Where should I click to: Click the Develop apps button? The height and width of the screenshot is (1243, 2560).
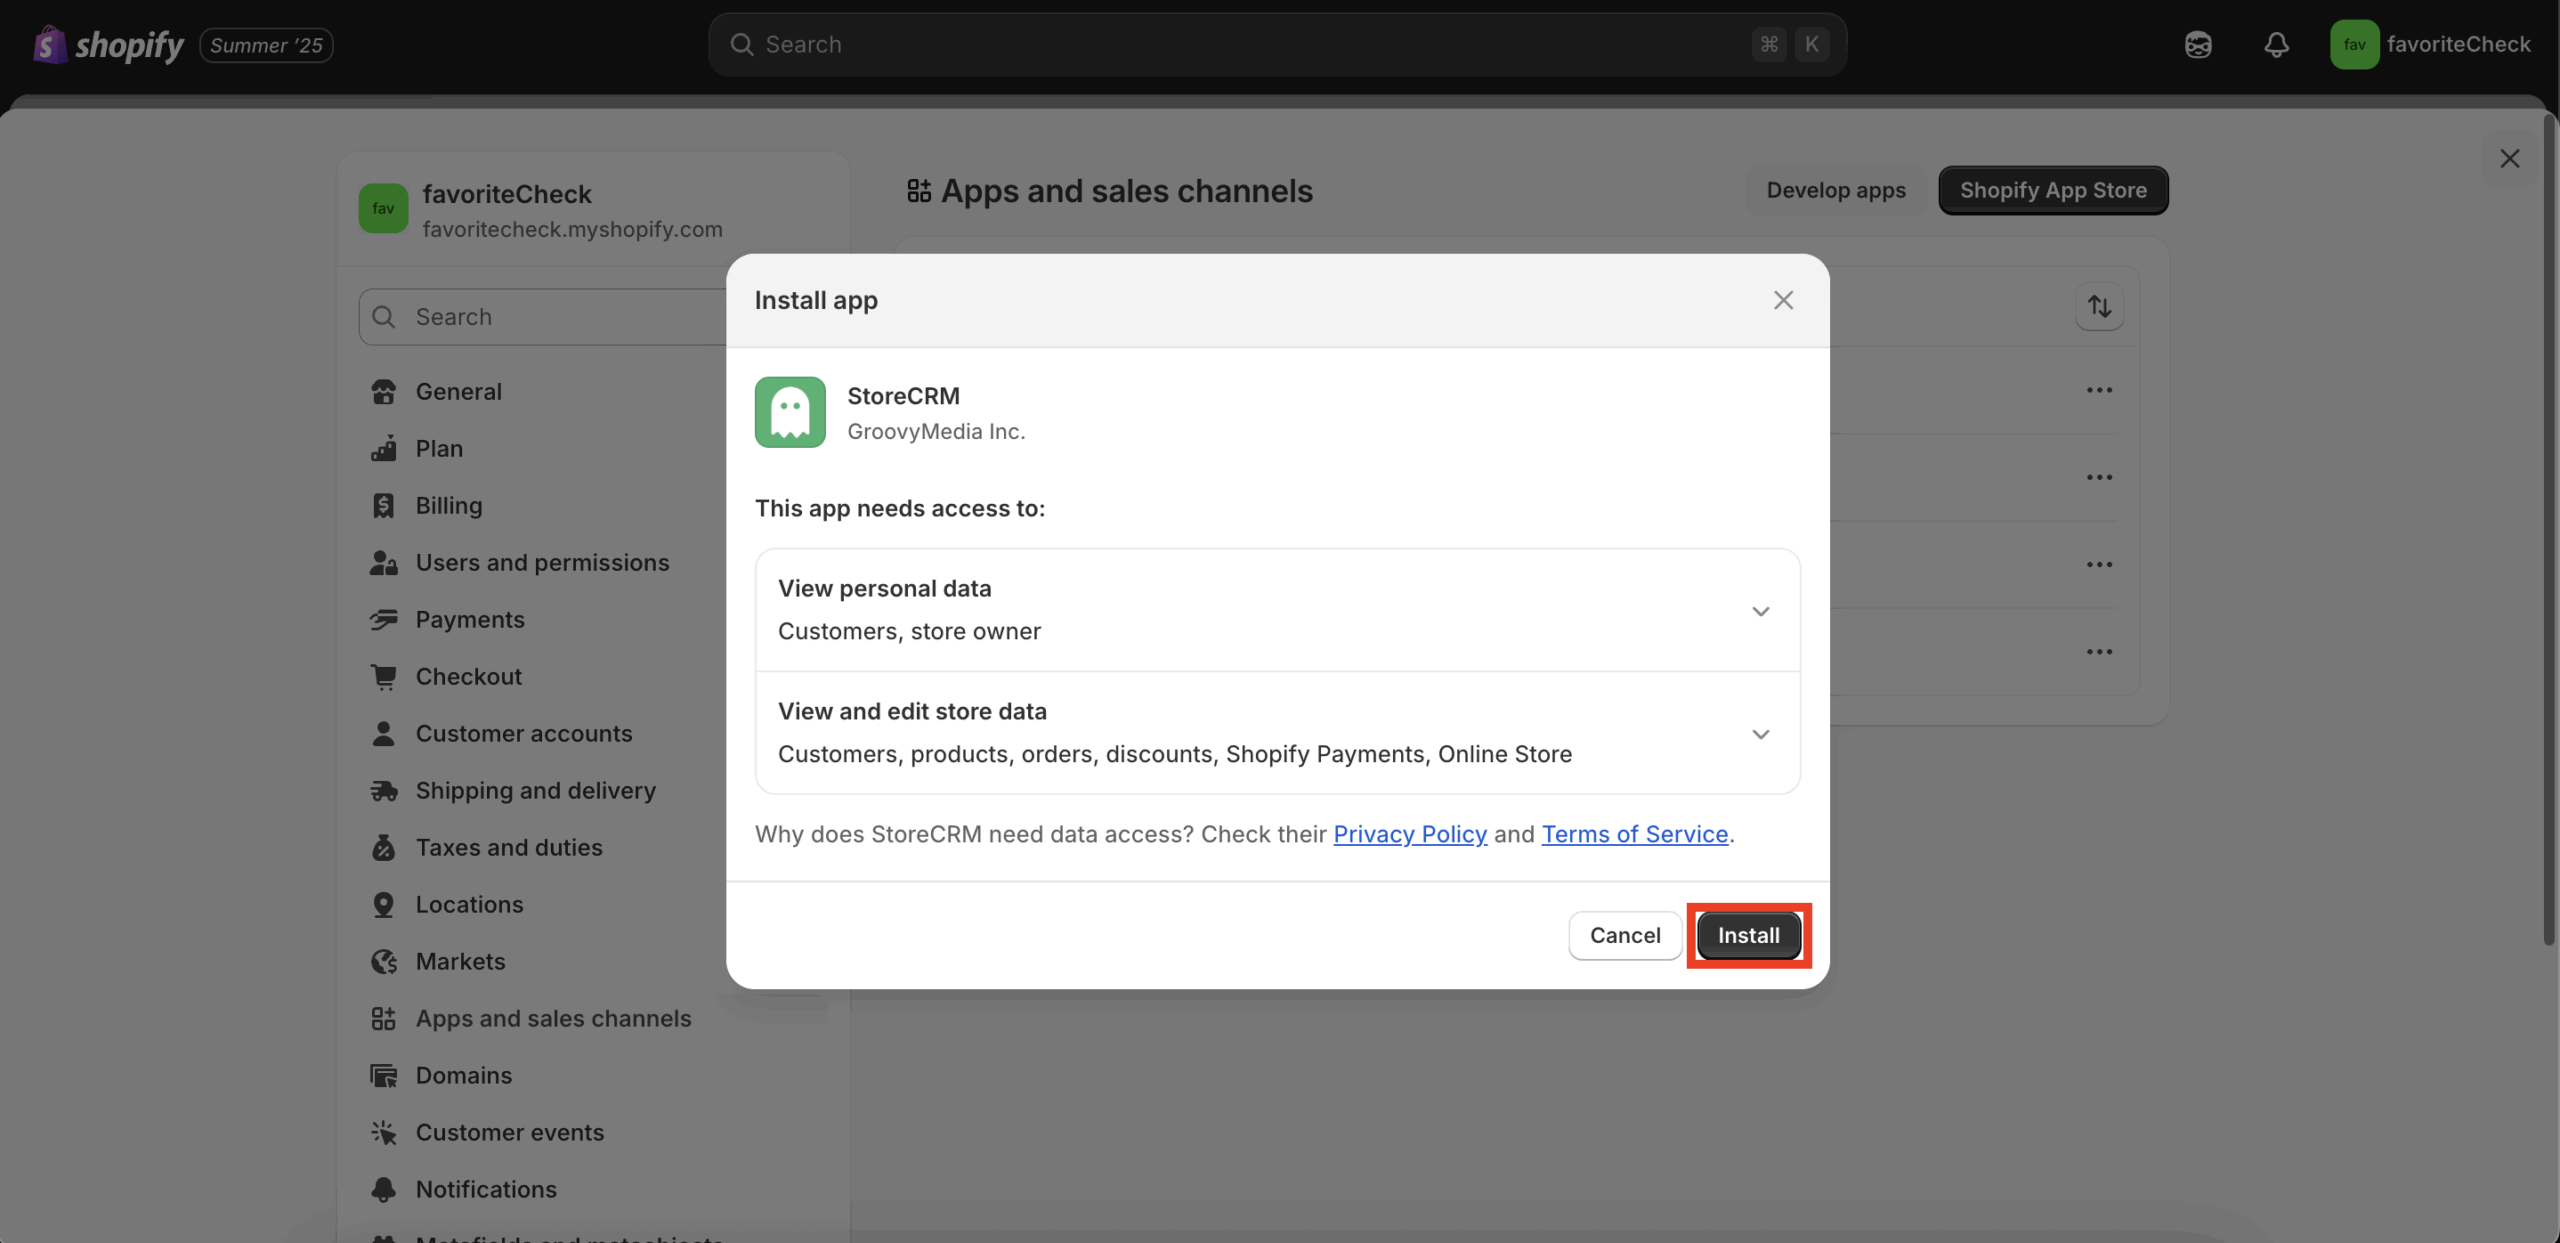point(1836,190)
